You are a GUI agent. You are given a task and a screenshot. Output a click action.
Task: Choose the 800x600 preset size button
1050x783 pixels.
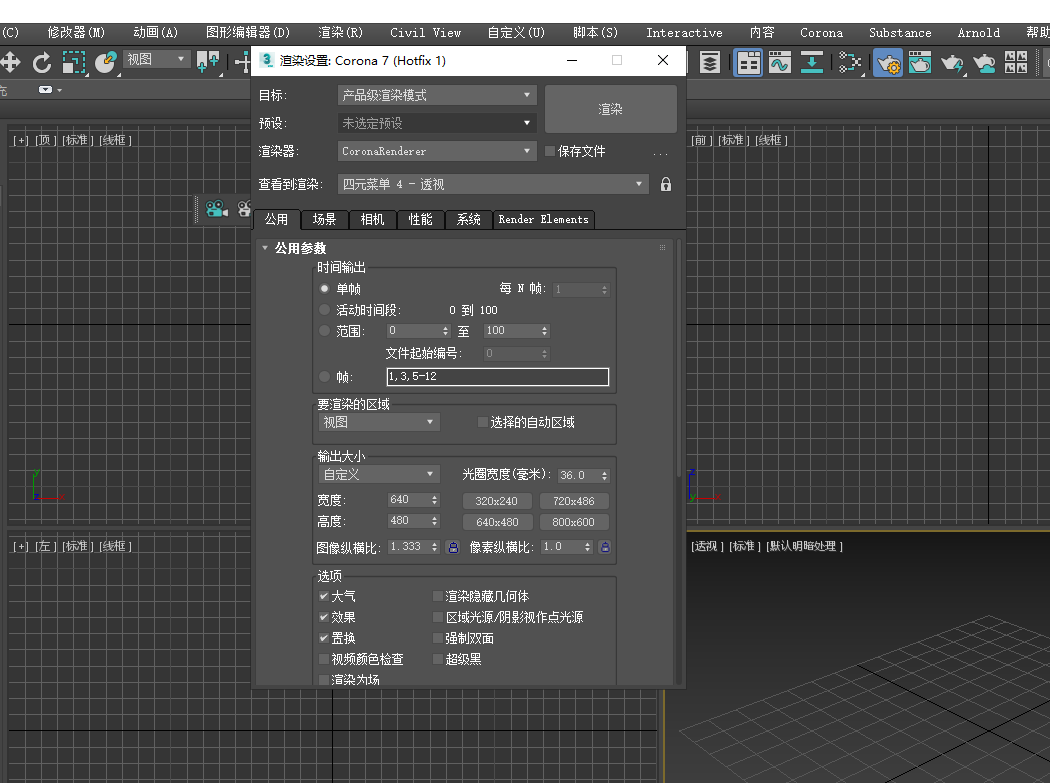click(x=574, y=522)
